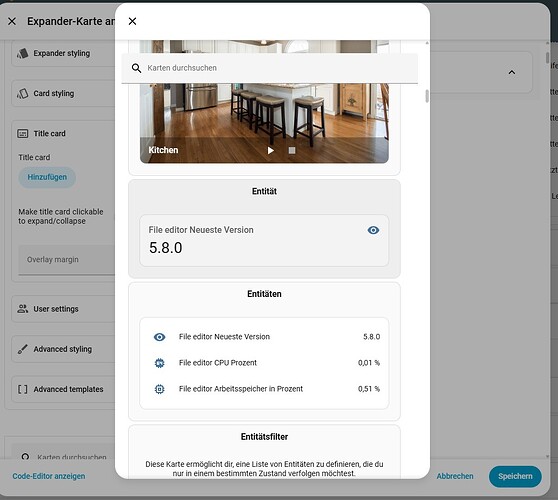558x500 pixels.
Task: Open File editor Arbeitsspeicher in Prozent row
Action: (264, 389)
